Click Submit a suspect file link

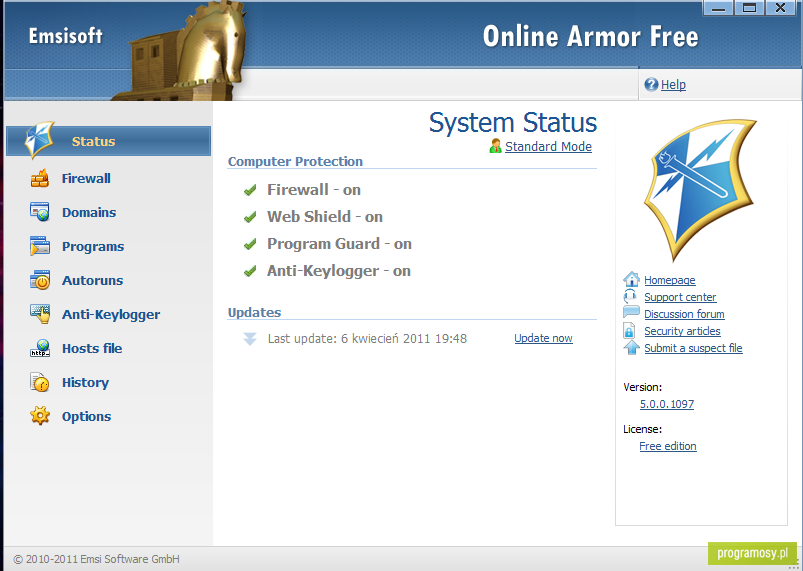click(693, 348)
